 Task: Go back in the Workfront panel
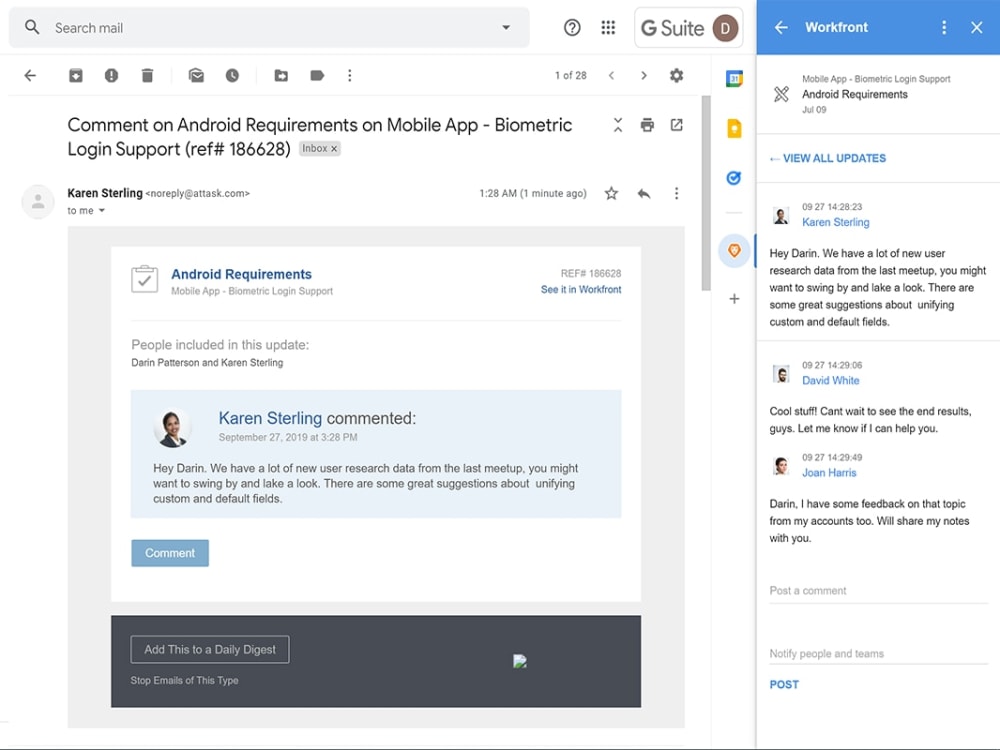(781, 27)
